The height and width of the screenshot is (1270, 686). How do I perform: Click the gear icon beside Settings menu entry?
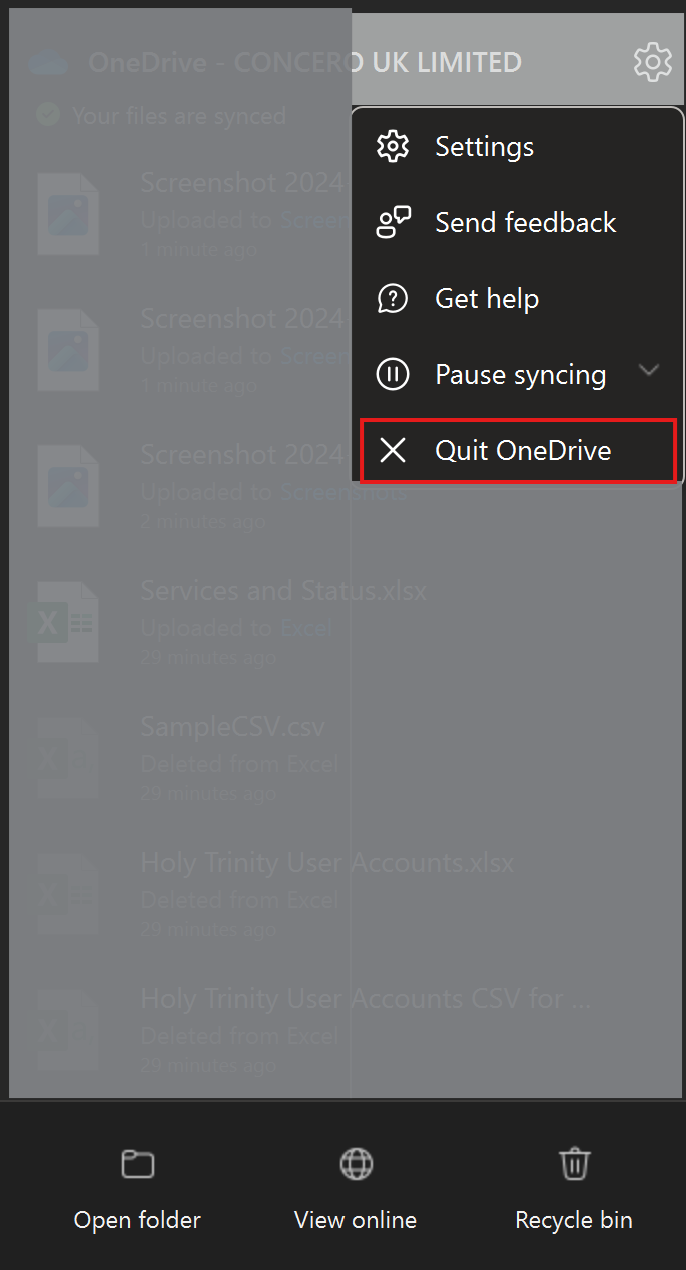(393, 147)
